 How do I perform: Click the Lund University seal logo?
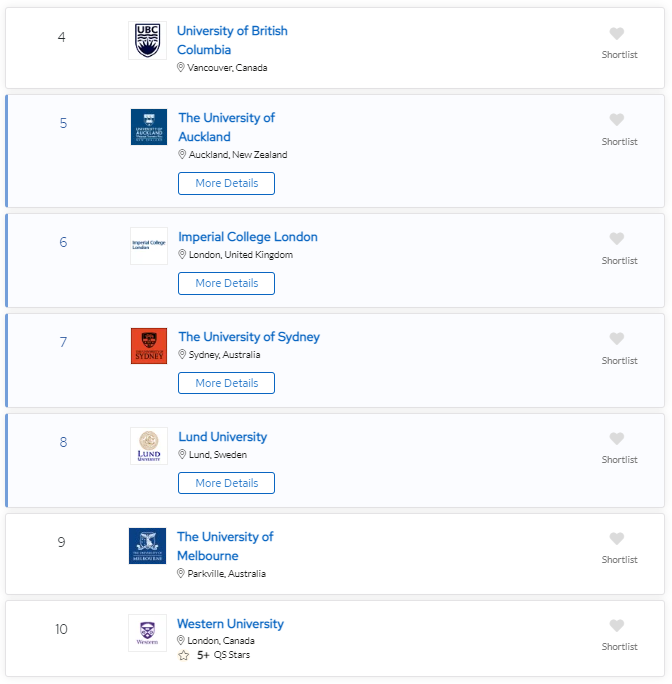149,446
